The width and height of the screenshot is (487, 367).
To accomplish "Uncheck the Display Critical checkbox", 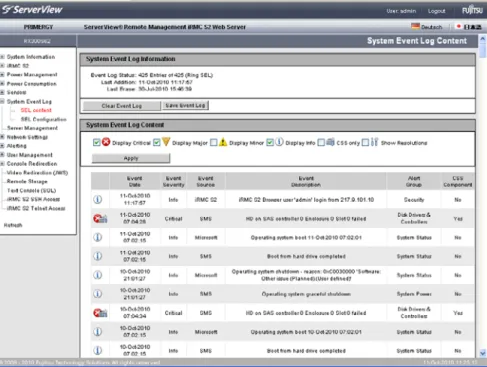I will pyautogui.click(x=96, y=143).
